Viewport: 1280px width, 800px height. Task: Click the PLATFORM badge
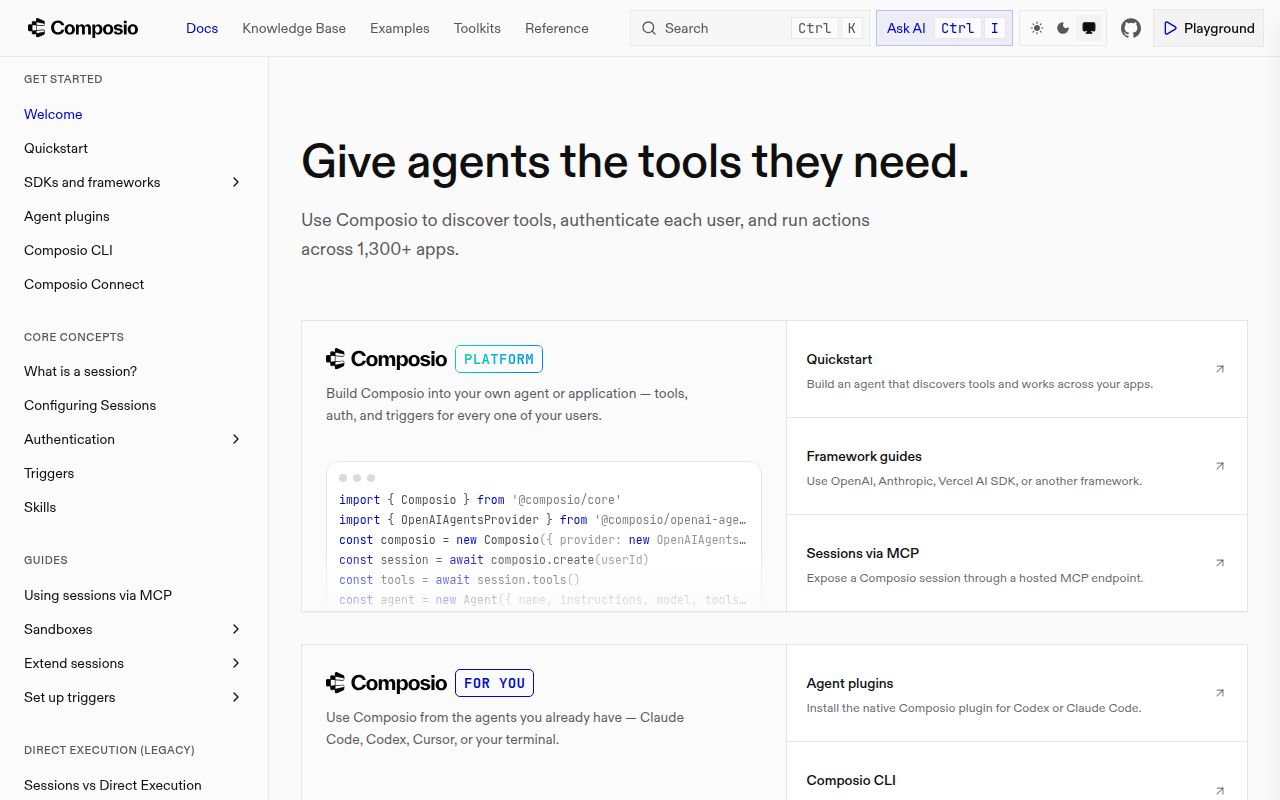tap(499, 359)
